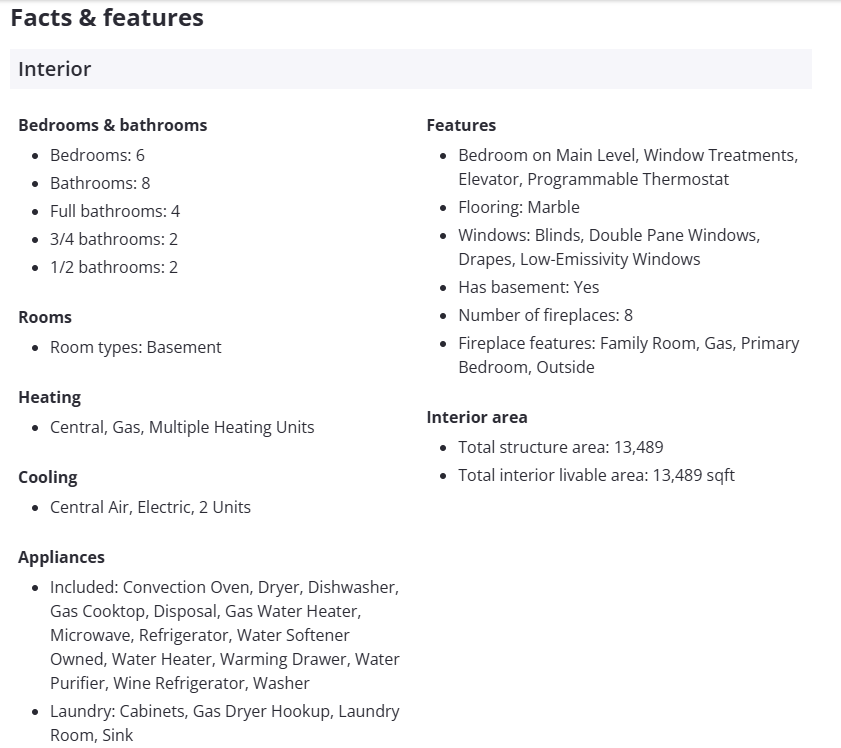This screenshot has height=748, width=841.
Task: Select Number of fireplaces: 8 item
Action: (545, 315)
